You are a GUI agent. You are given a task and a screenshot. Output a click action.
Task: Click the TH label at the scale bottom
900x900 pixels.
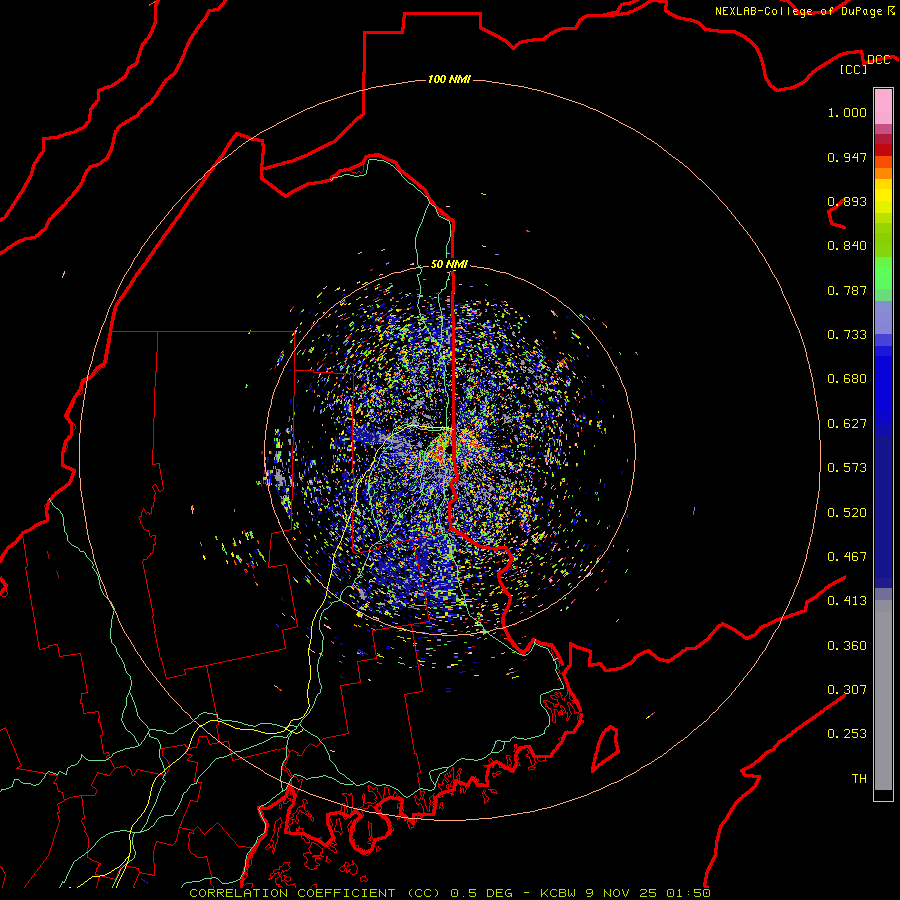(x=859, y=779)
